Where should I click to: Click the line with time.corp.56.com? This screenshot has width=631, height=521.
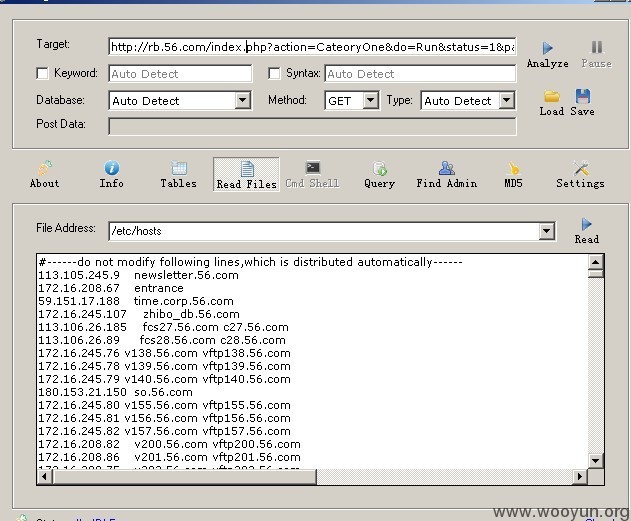[x=136, y=301]
